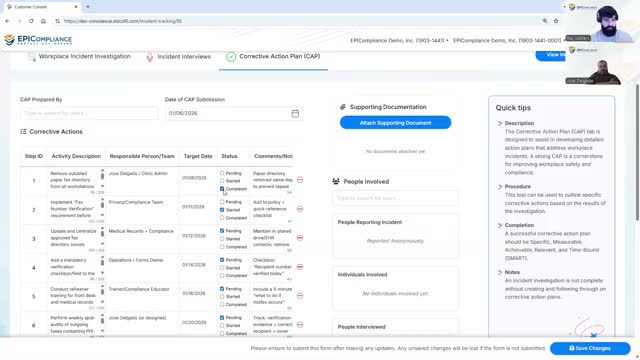The height and width of the screenshot is (360, 640).
Task: Go back in browser history
Action: point(7,21)
